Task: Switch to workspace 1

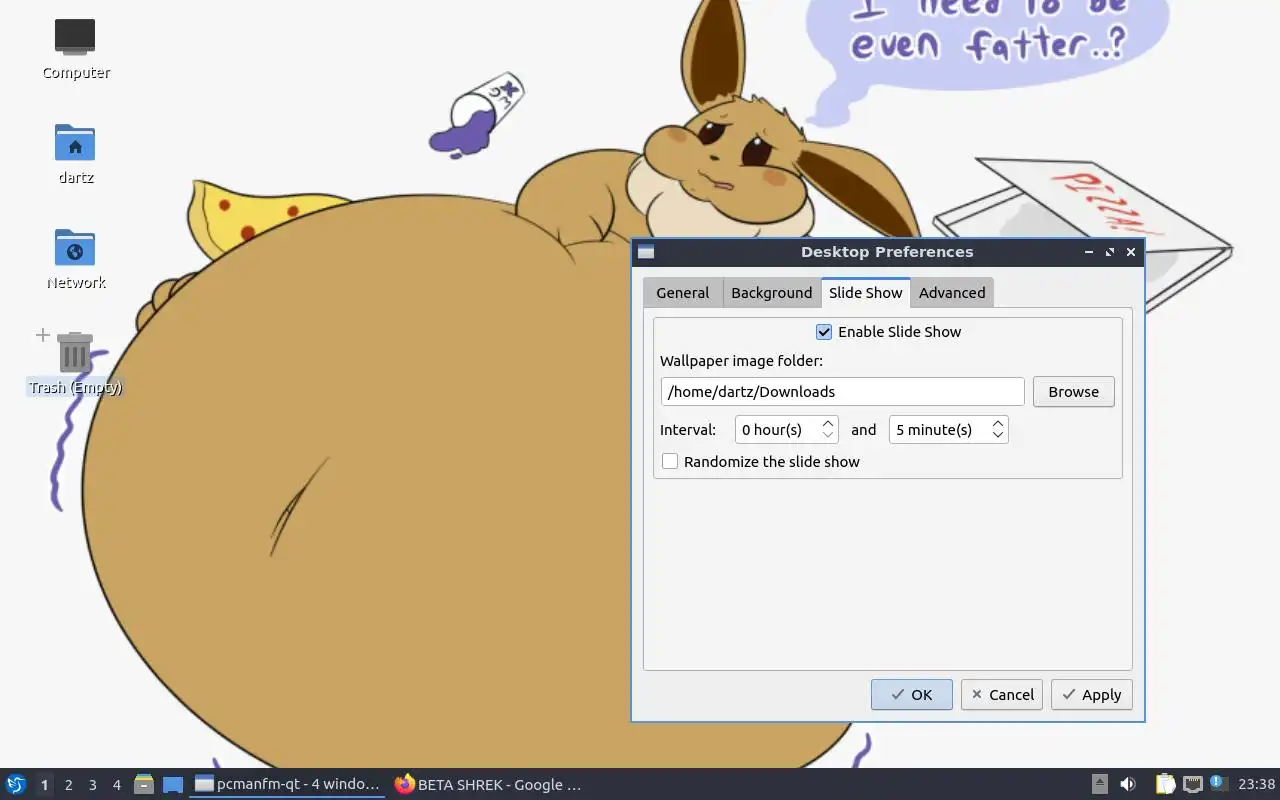Action: point(44,785)
